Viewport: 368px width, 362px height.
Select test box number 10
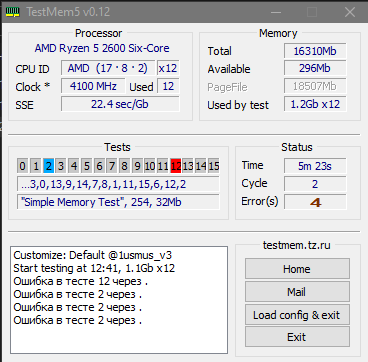tap(150, 166)
